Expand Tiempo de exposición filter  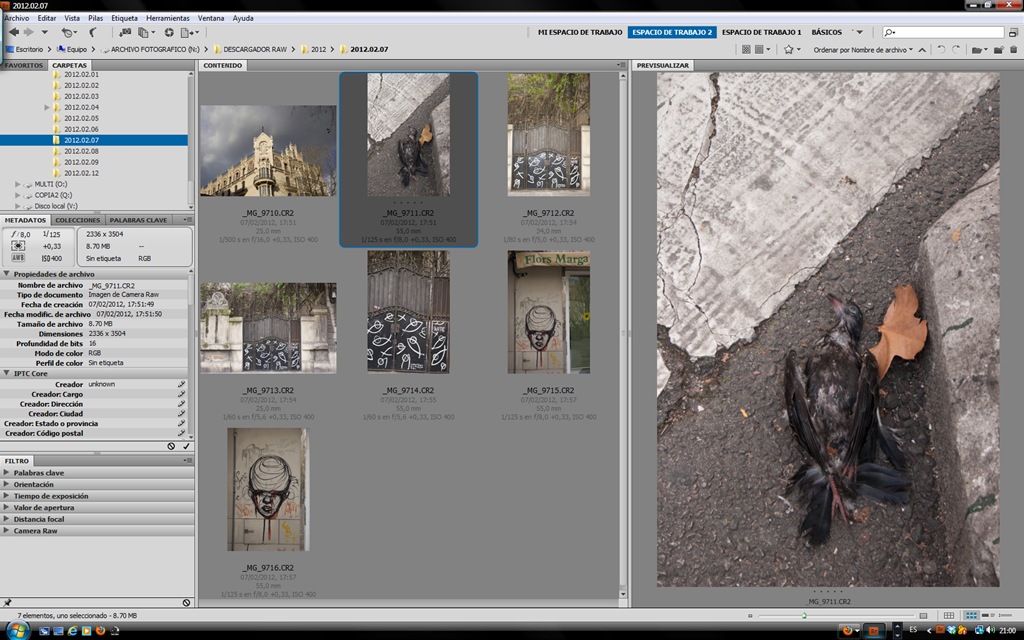[51, 496]
